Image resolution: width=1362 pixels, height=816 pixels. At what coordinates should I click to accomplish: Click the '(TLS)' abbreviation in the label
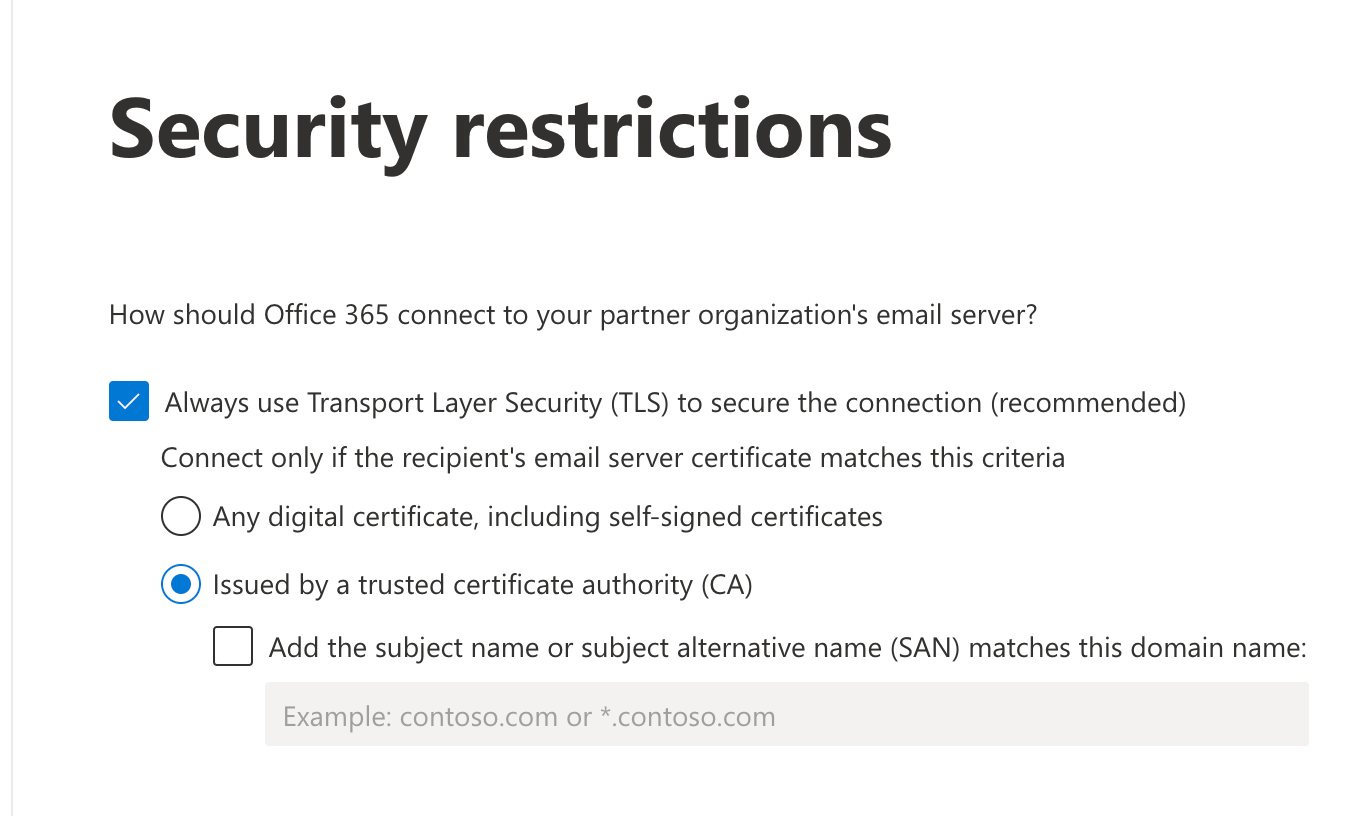click(634, 403)
